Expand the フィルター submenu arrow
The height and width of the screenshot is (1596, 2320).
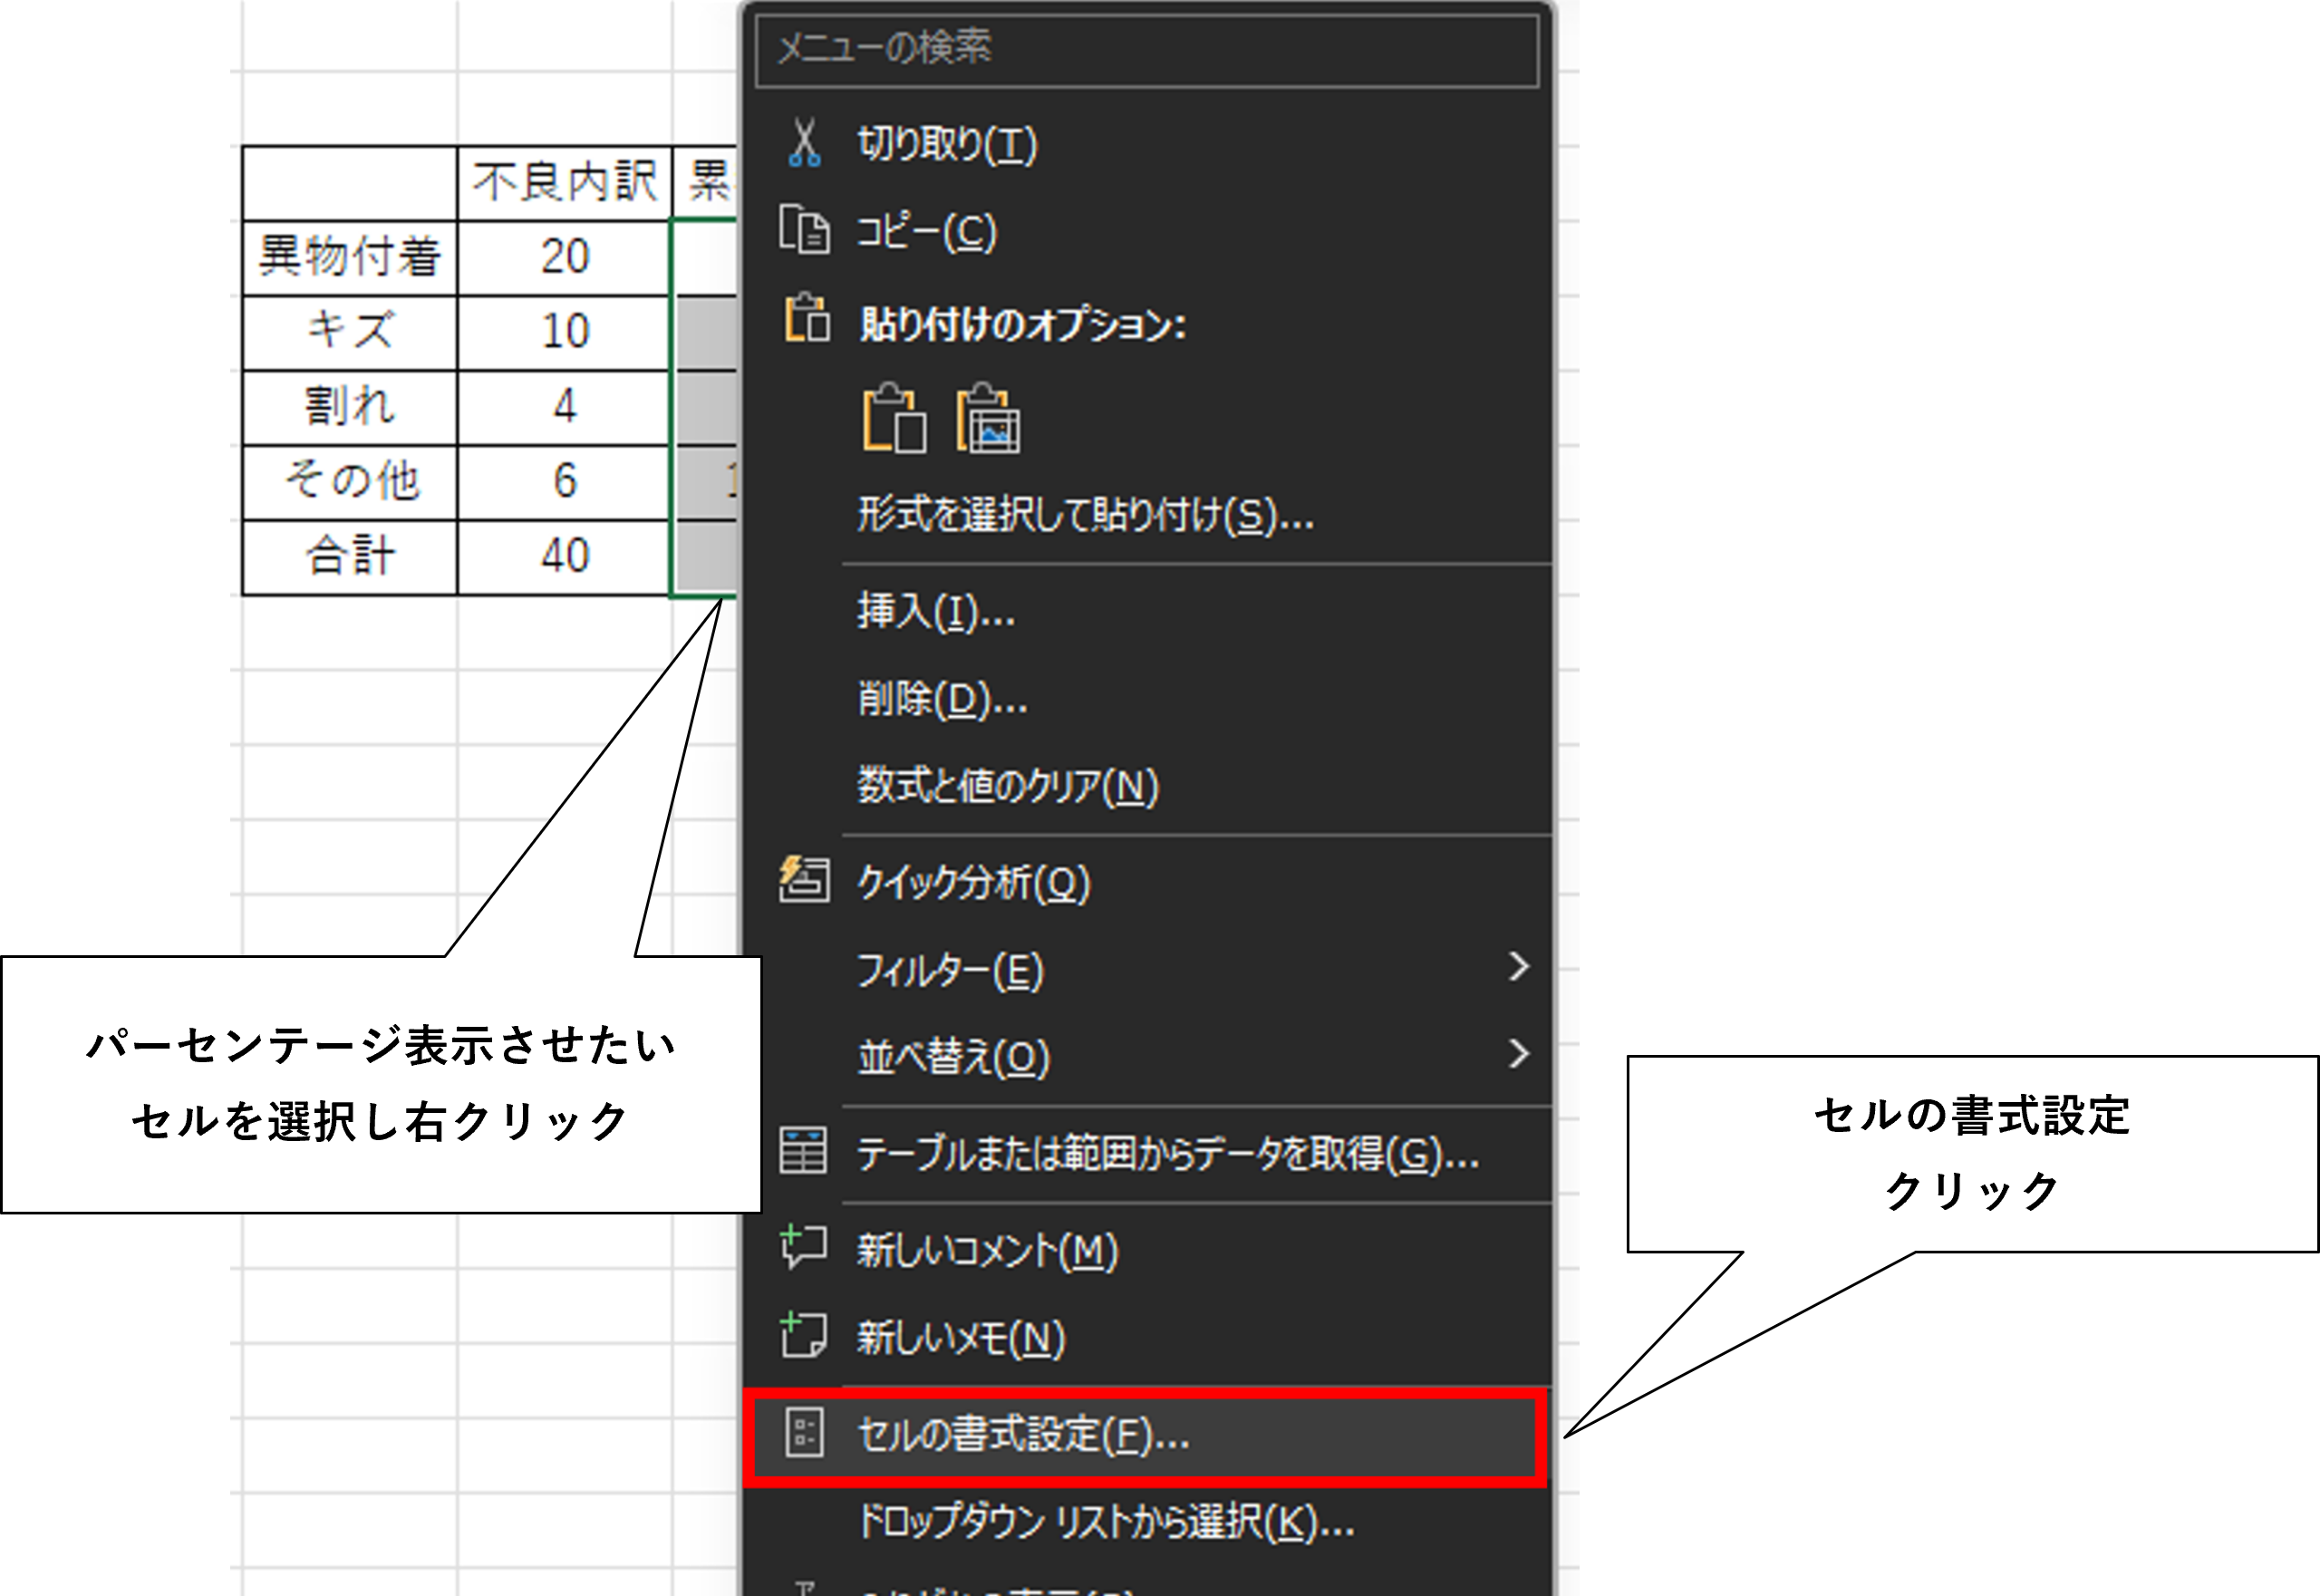(x=1518, y=966)
